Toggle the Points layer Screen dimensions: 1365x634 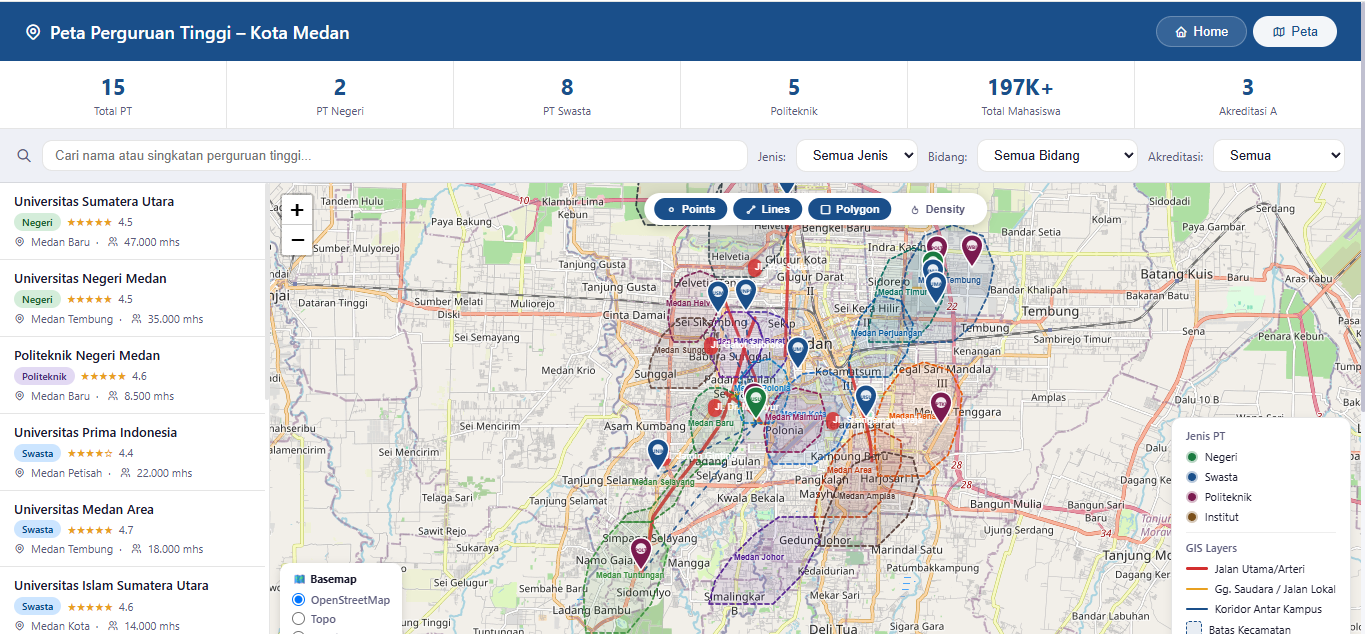(x=690, y=209)
